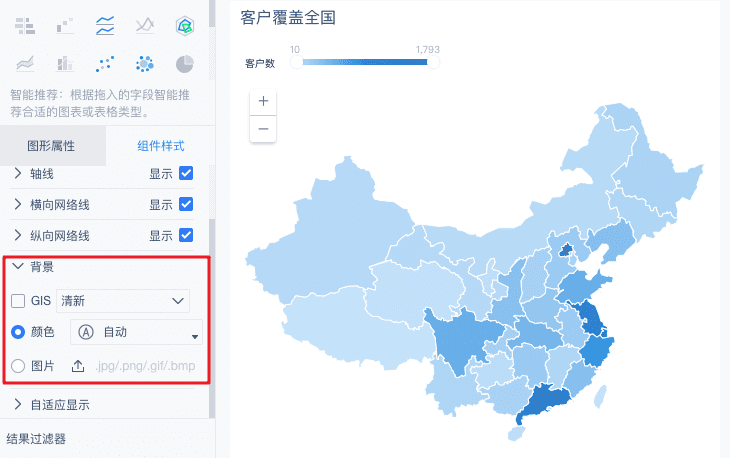Choose the pie chart type icon
This screenshot has width=730, height=458.
[184, 64]
